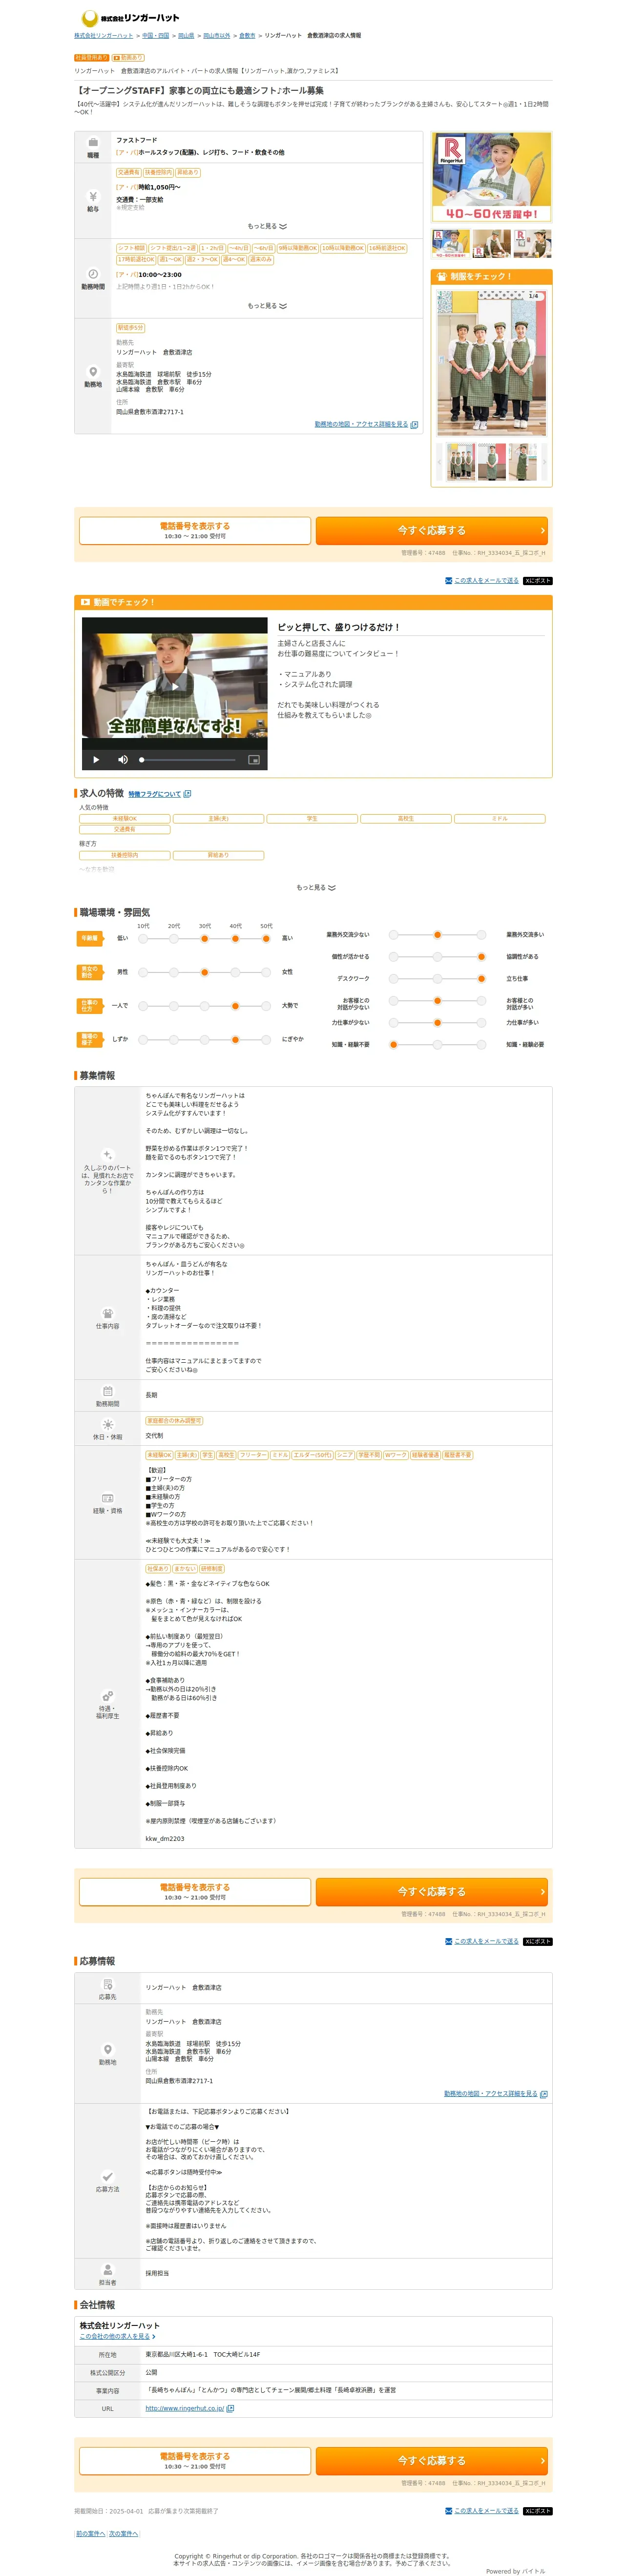Click 今すぐ応募する button below 会社情報
The width and height of the screenshot is (627, 2576).
[432, 2460]
